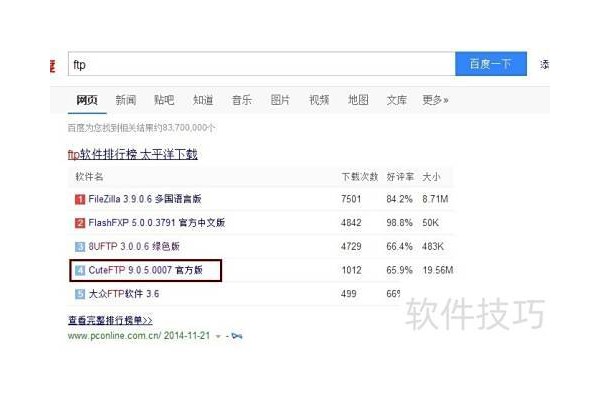Open FileZilla 3.9.0.6 多国语言版 link
Viewport: 600px width, 400px height.
(145, 199)
